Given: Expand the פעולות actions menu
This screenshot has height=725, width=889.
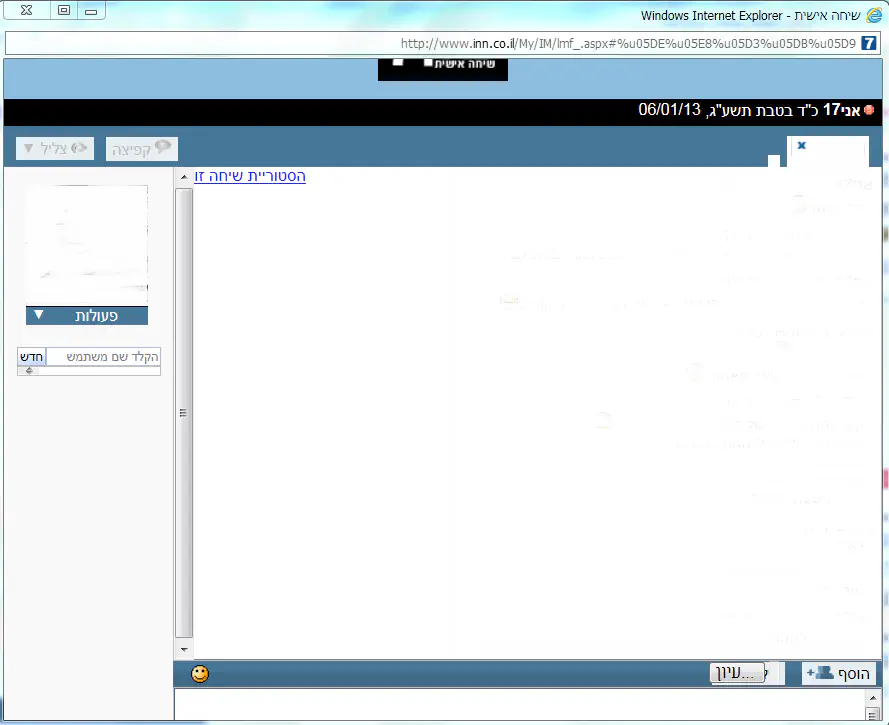Looking at the screenshot, I should pyautogui.click(x=87, y=316).
